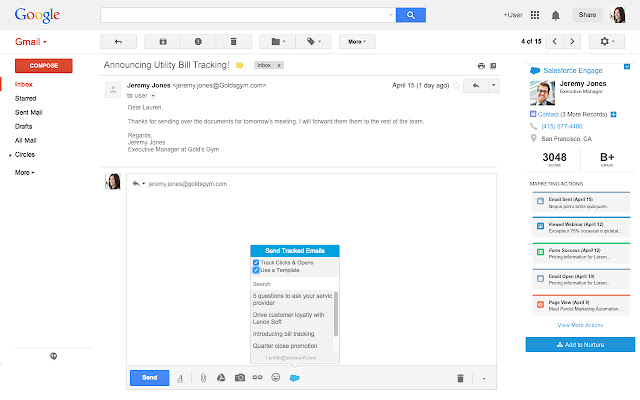
Task: Collapse the Salesforce Engage panel
Action: pos(627,67)
